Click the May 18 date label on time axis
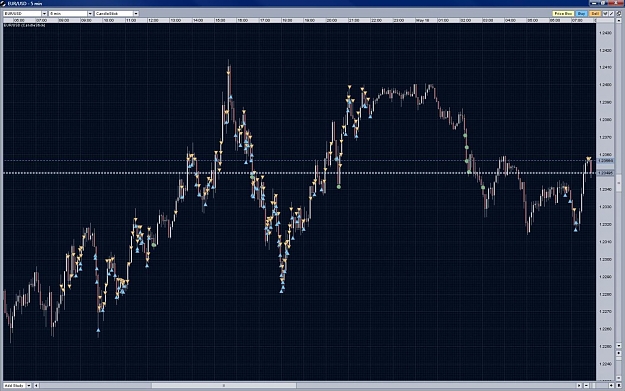Viewport: 625px width, 391px height. 423,20
